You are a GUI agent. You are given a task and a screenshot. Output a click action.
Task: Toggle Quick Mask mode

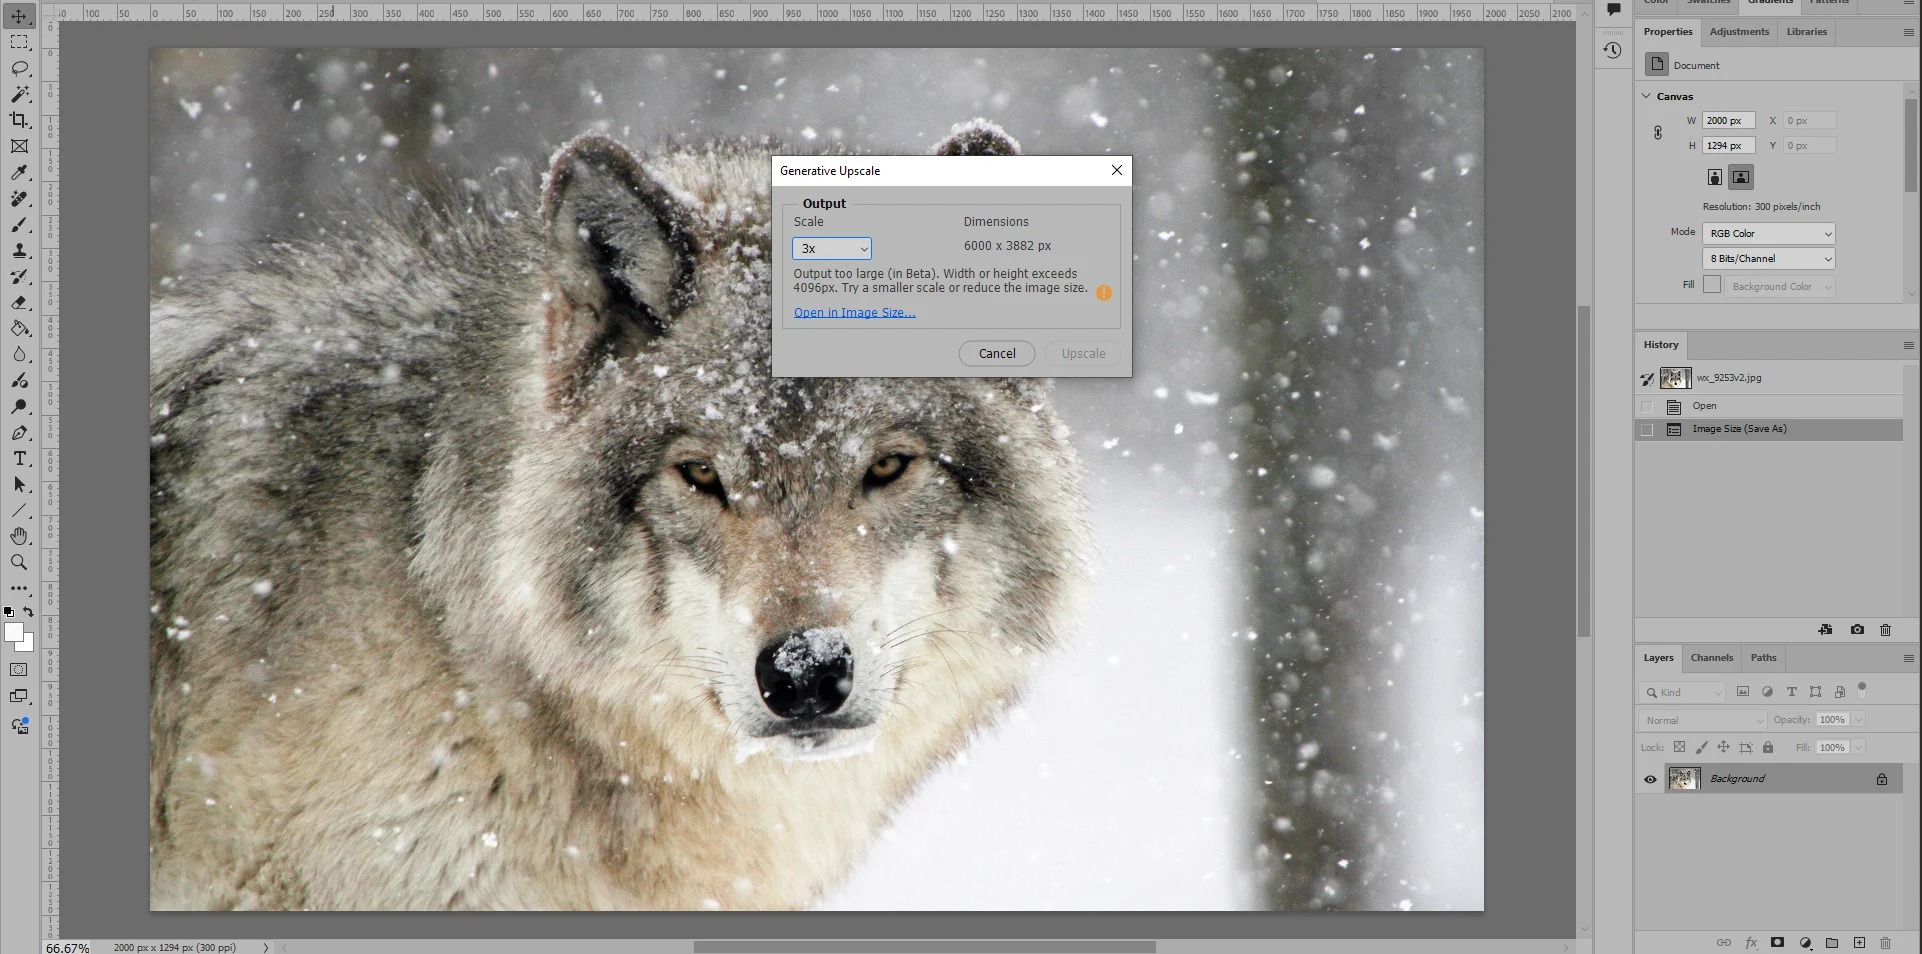pyautogui.click(x=19, y=670)
